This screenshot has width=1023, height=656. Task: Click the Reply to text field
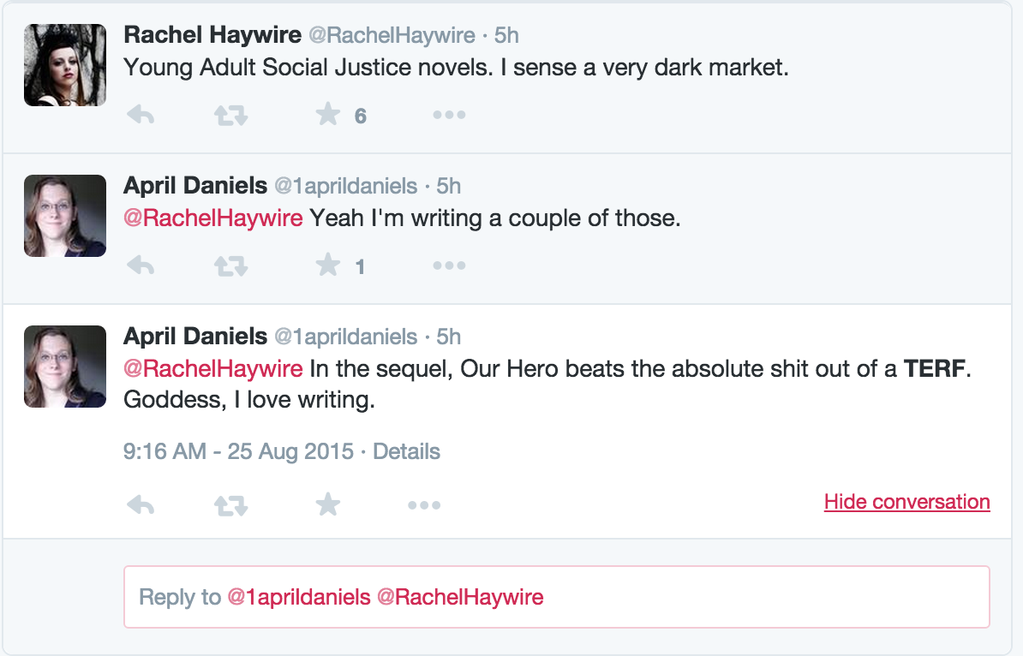[556, 597]
